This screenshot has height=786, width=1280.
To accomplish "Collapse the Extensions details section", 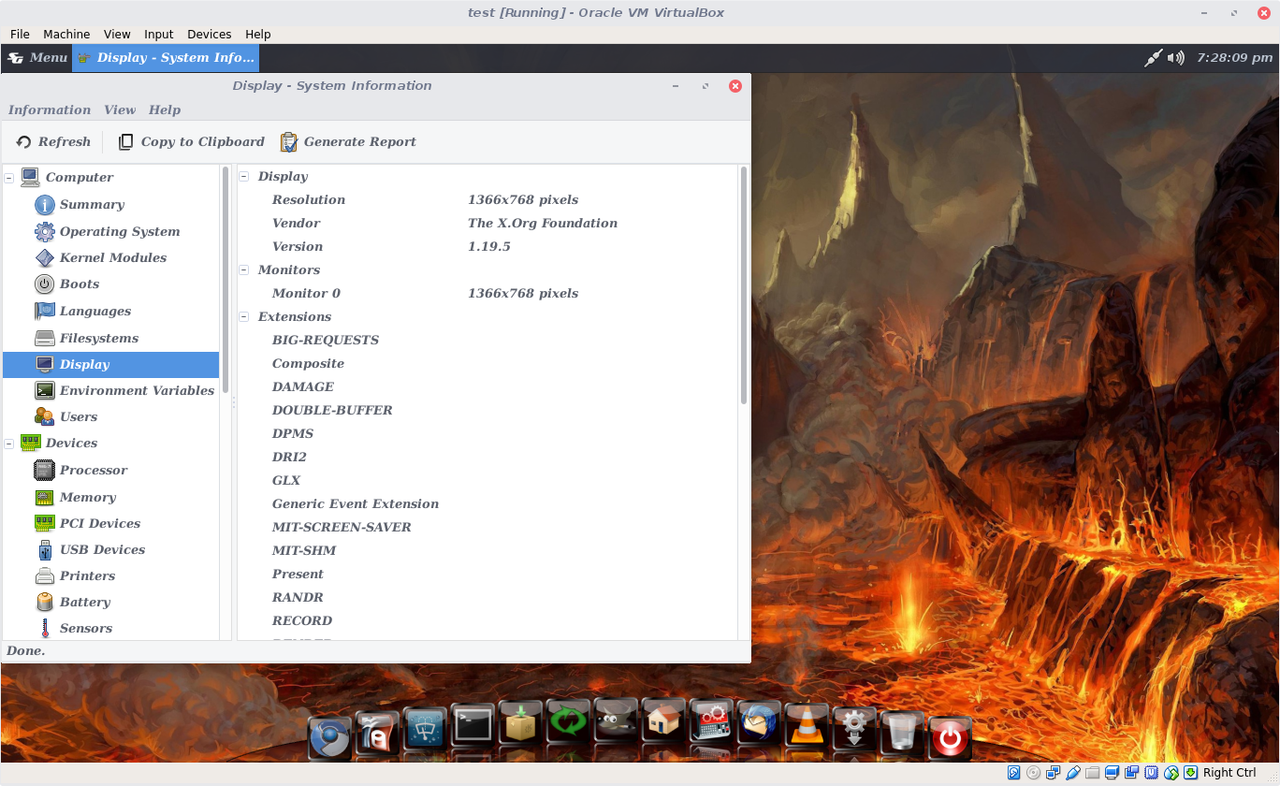I will [x=244, y=317].
